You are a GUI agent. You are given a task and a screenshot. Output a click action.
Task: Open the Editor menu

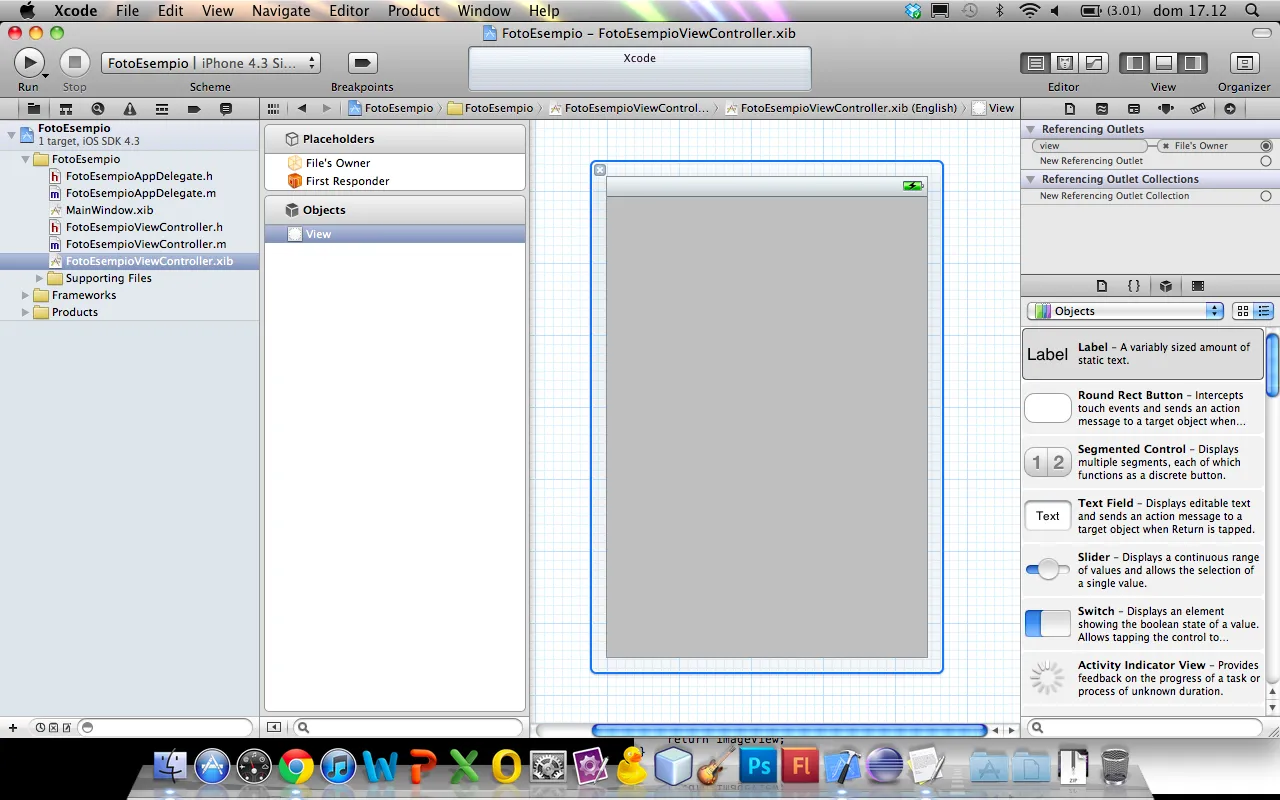click(x=349, y=11)
